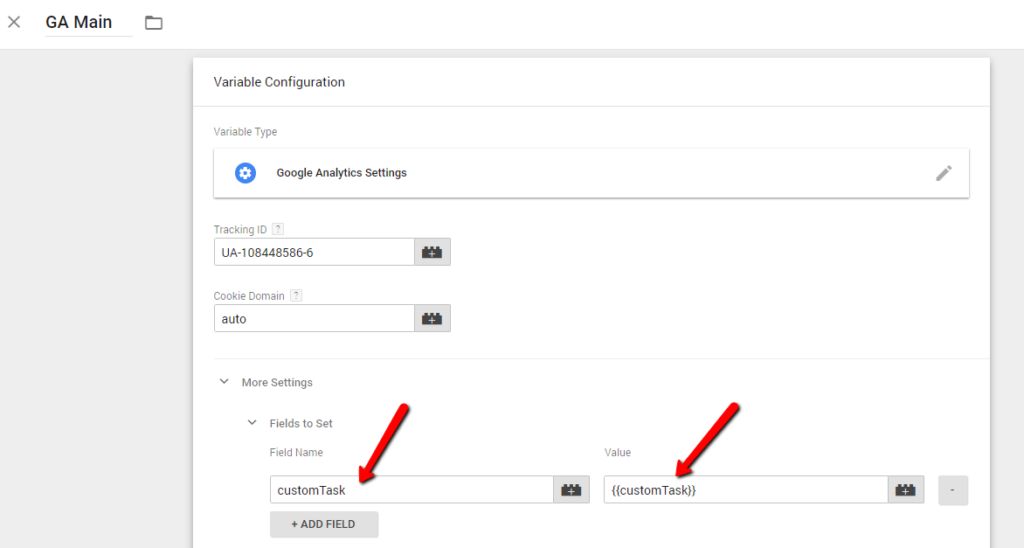The height and width of the screenshot is (548, 1024).
Task: Open the folder icon next to GA Main
Action: click(x=153, y=22)
